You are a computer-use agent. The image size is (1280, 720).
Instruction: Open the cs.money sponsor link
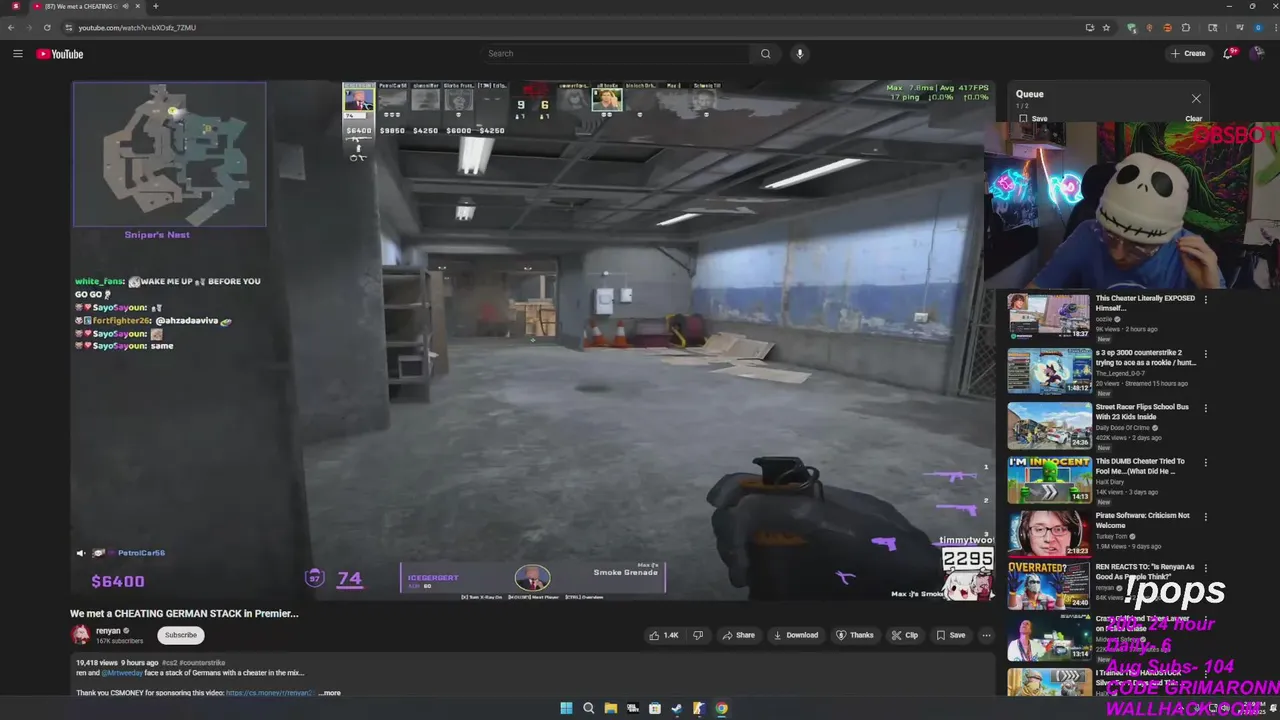pos(270,693)
